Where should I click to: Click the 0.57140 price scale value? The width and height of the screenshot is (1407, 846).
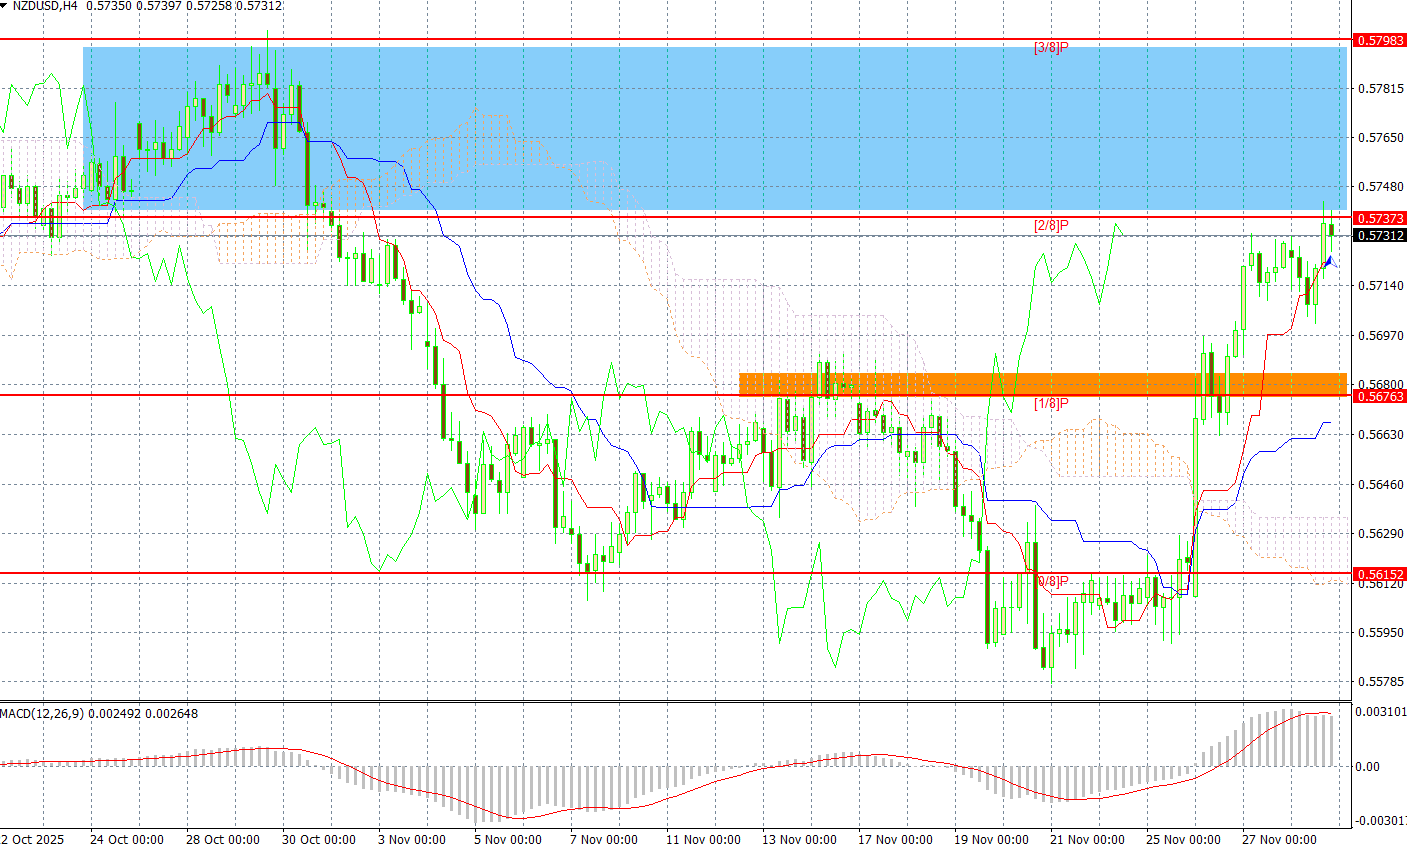(1380, 286)
